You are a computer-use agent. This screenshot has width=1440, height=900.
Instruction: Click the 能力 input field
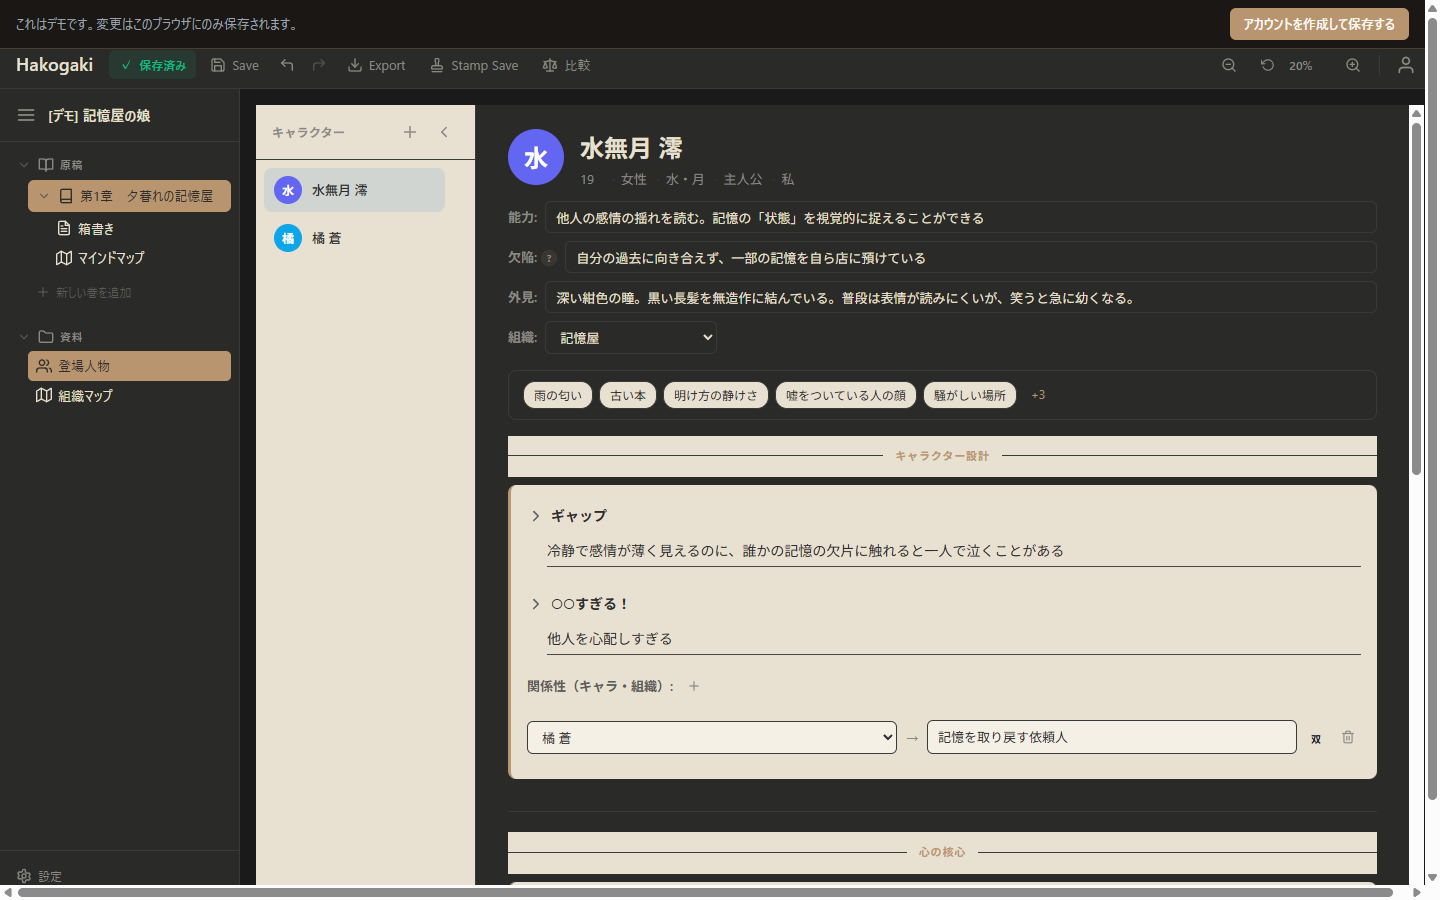(960, 218)
